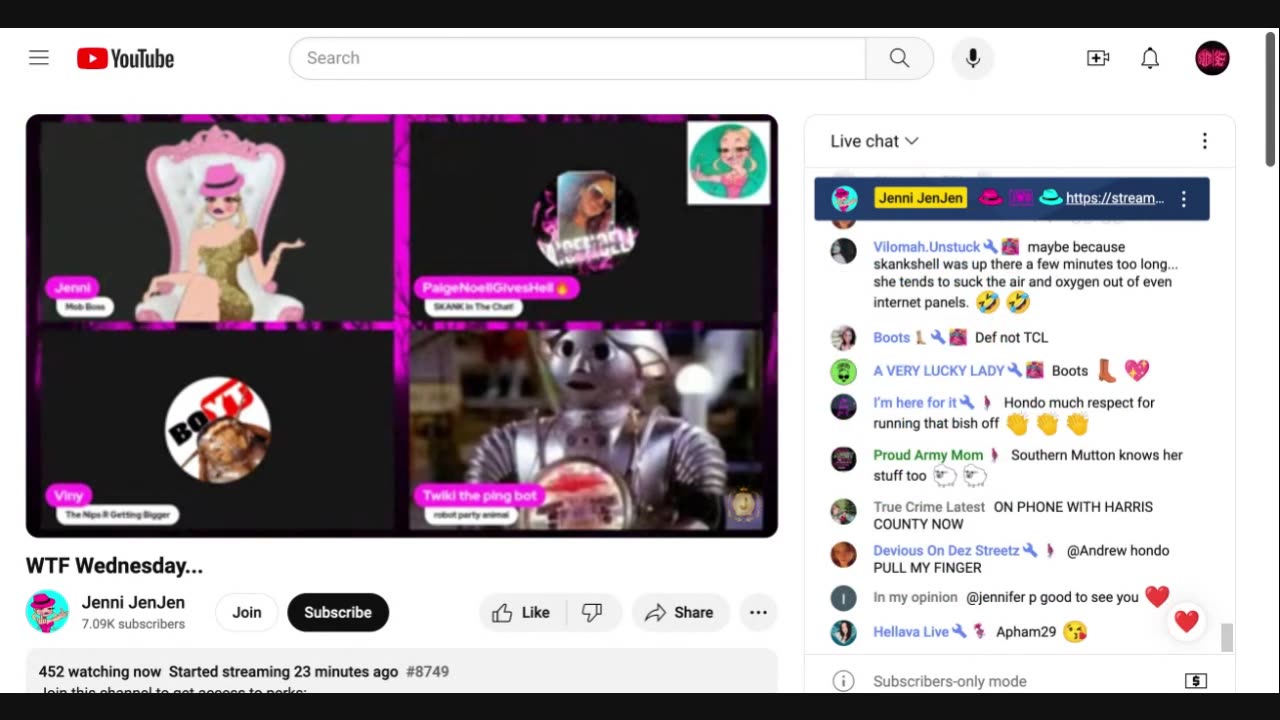This screenshot has height=720, width=1280.
Task: Open the pinned stream link
Action: pos(1114,198)
